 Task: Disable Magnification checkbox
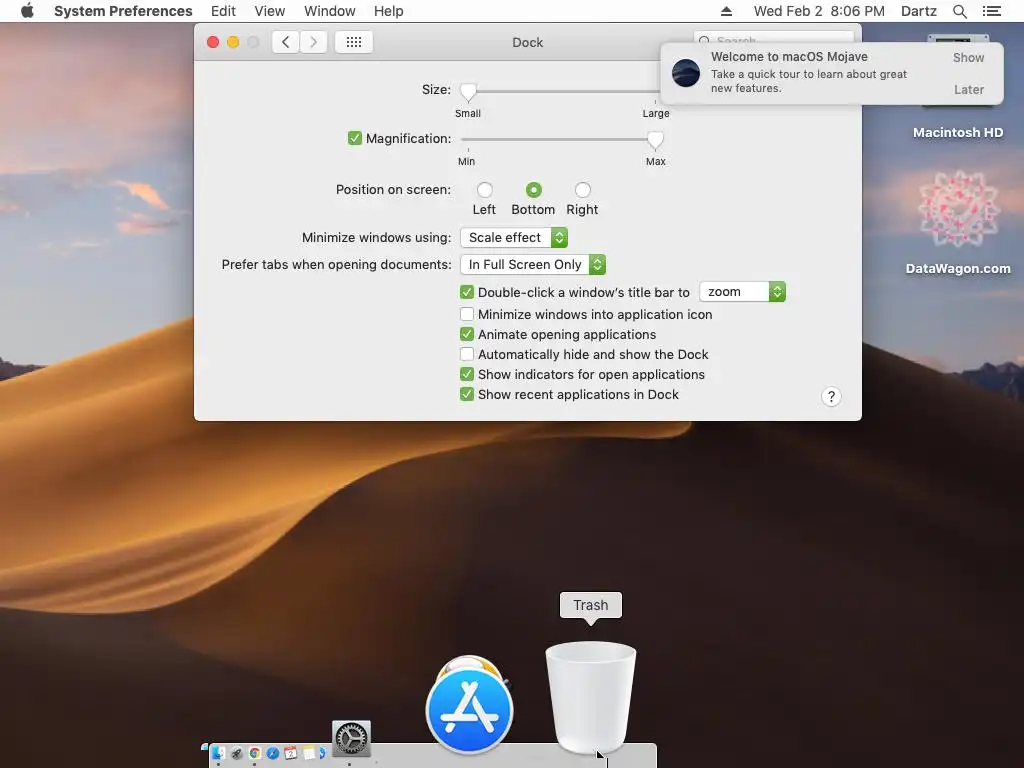(x=355, y=138)
